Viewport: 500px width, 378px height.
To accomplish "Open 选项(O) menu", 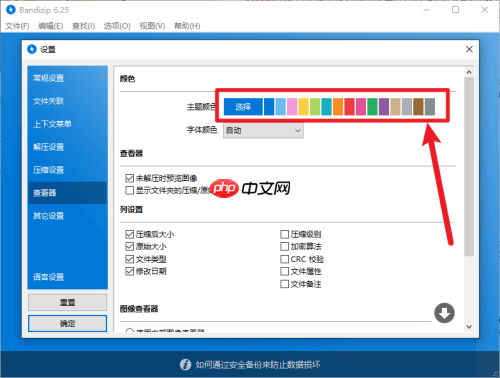I will [x=117, y=26].
